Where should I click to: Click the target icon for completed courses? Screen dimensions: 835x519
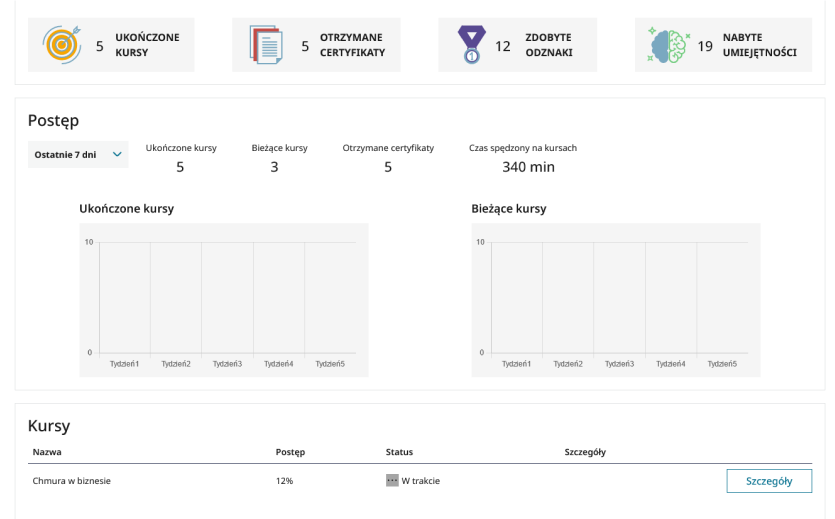coord(60,45)
